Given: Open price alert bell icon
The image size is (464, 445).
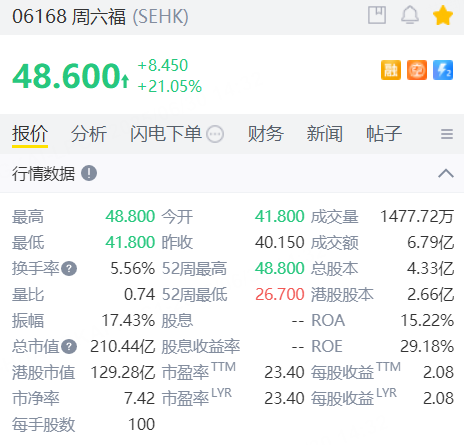Looking at the screenshot, I should (410, 15).
